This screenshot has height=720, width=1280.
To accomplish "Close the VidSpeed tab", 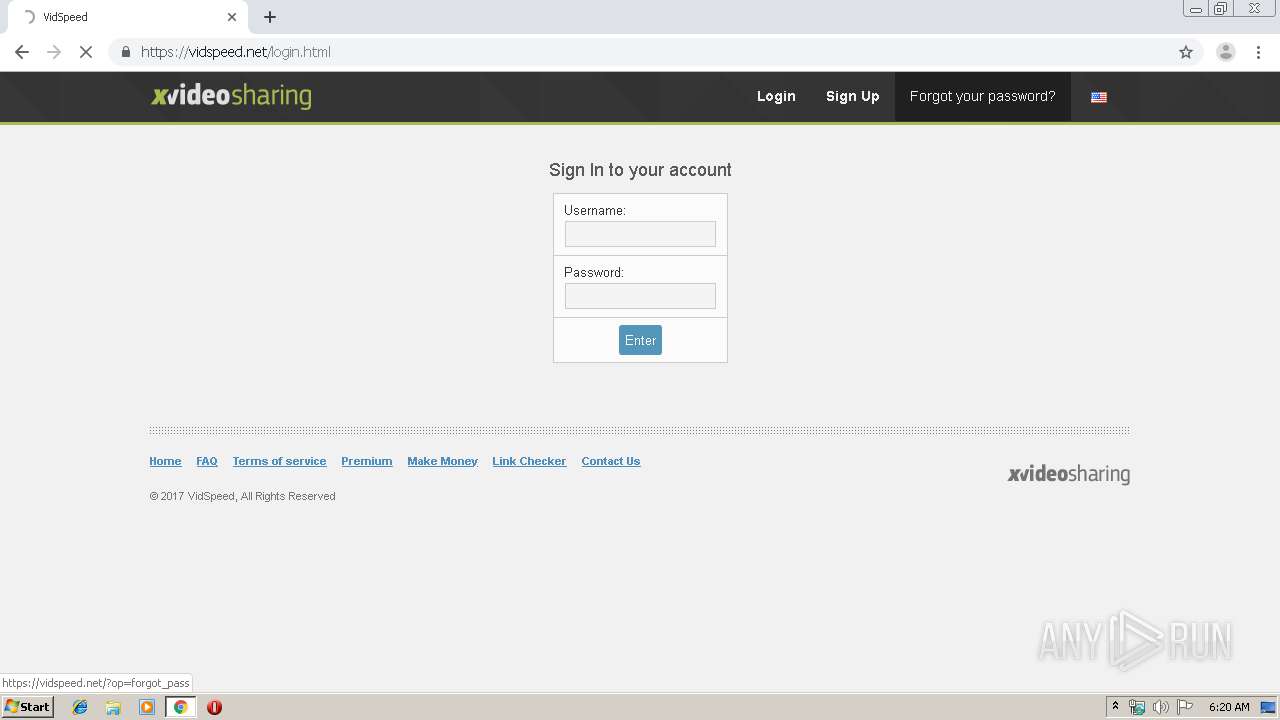I will click(x=232, y=17).
